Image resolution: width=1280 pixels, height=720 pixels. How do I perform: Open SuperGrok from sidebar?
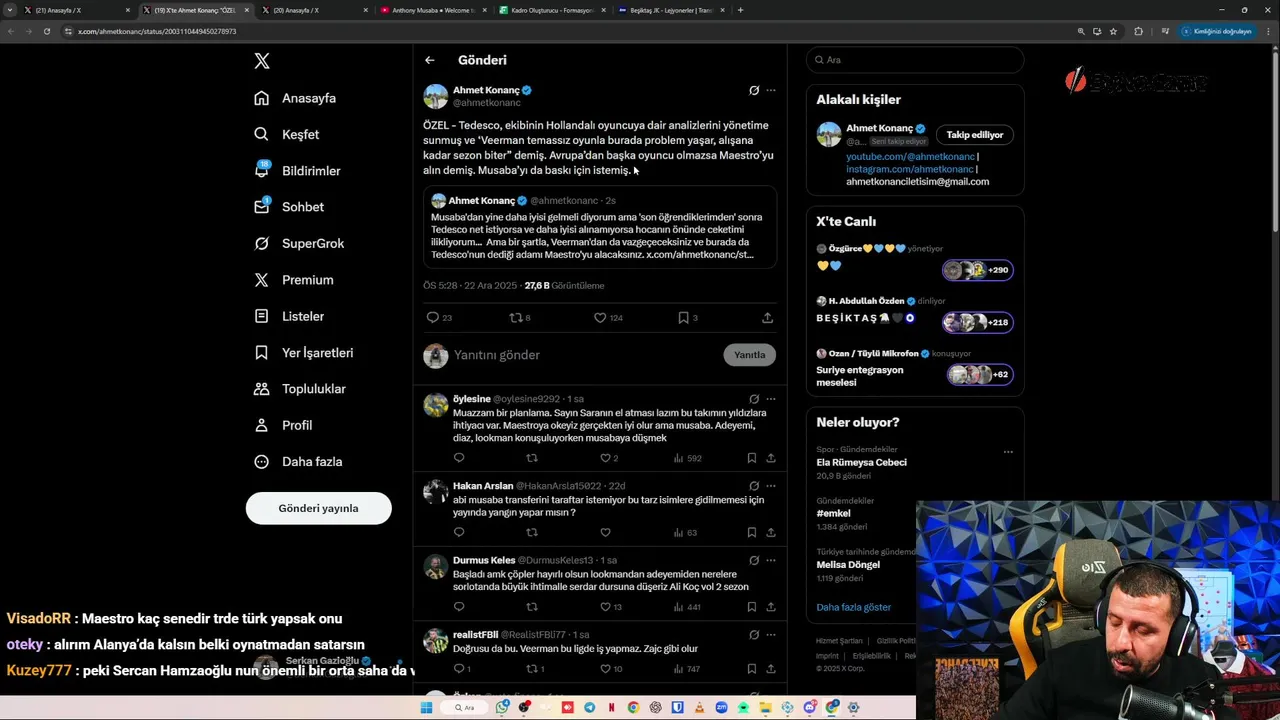pos(299,243)
